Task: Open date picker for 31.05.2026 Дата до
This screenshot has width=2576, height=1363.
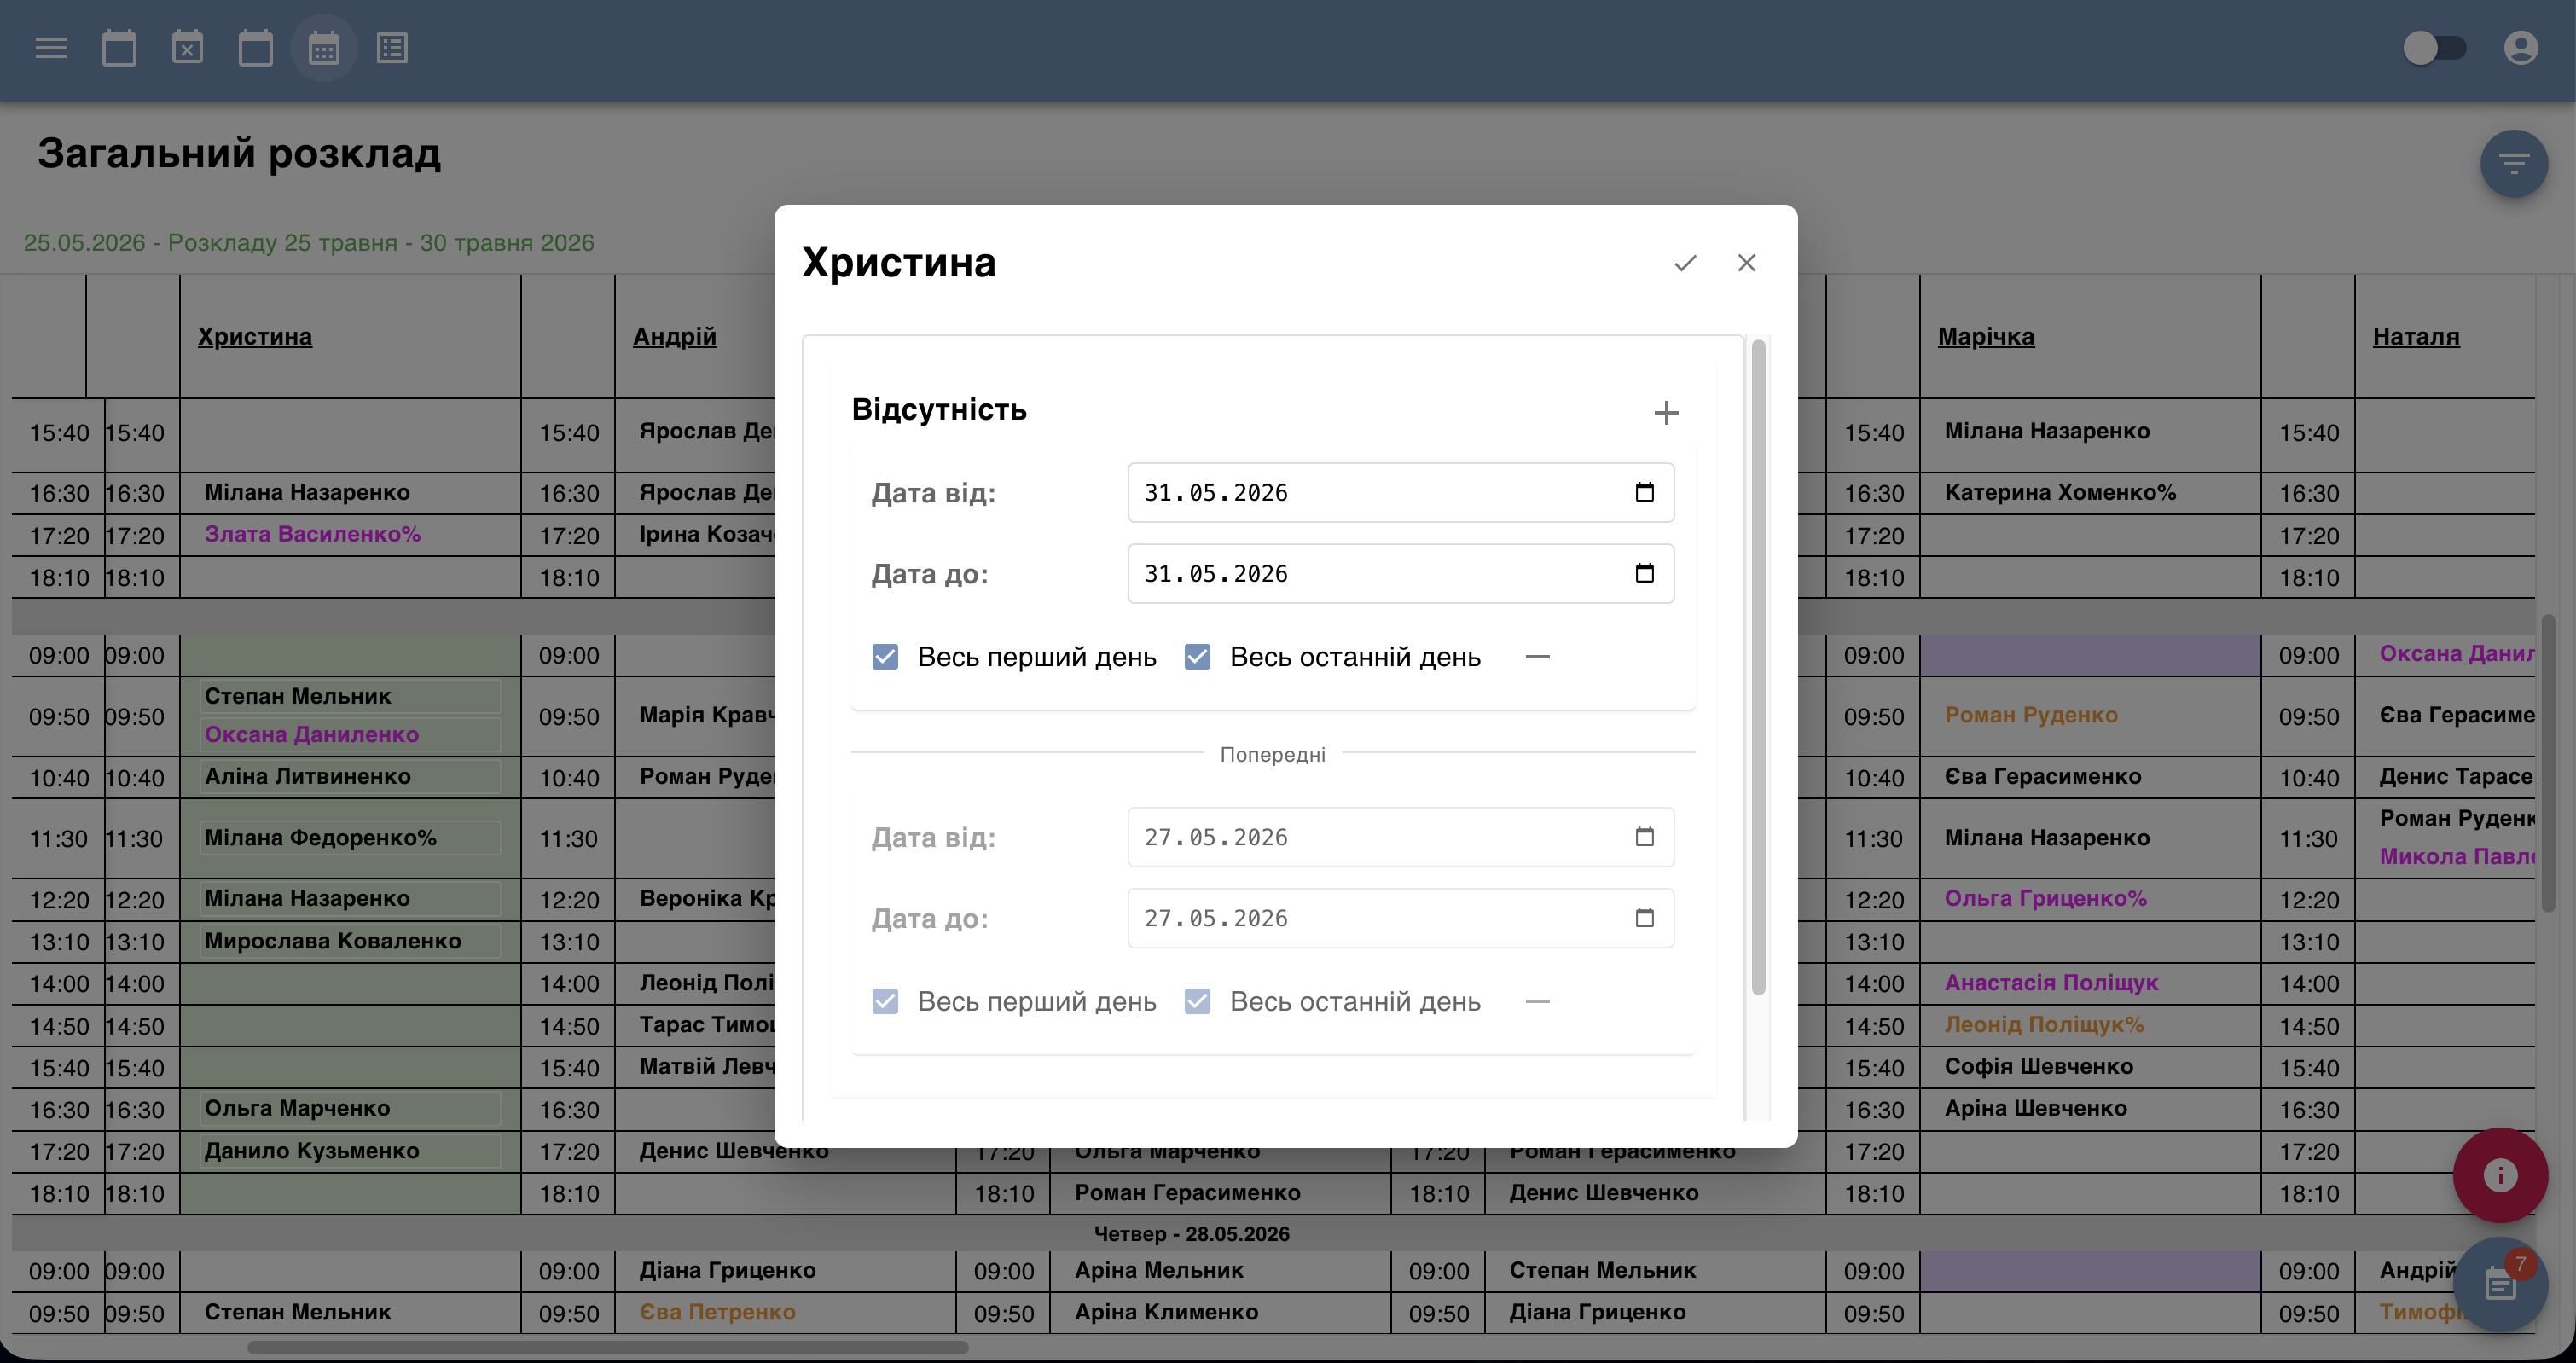Action: (1644, 573)
